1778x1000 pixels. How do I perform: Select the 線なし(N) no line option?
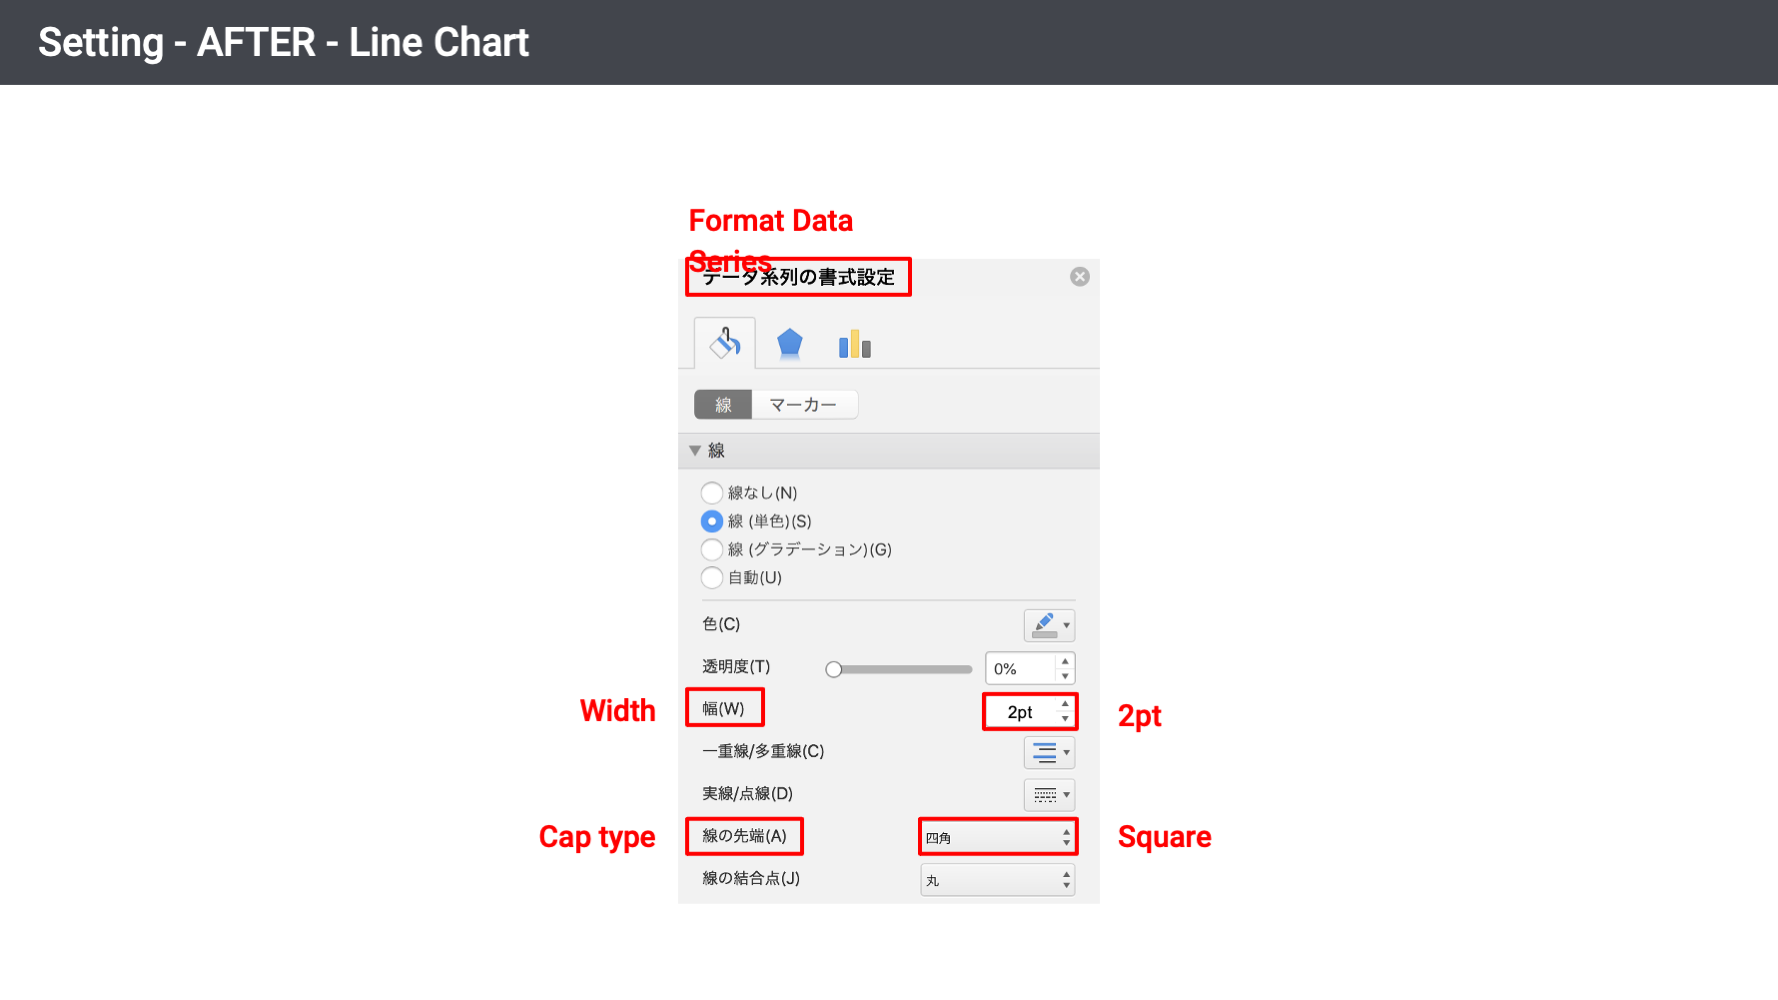tap(712, 493)
